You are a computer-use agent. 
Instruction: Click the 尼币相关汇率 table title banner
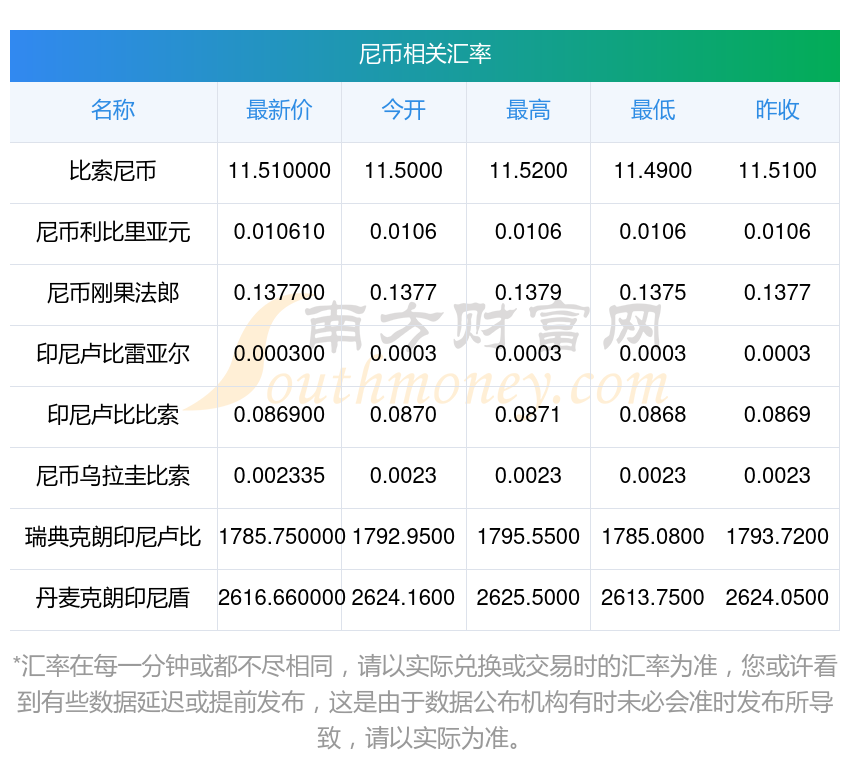pos(425,54)
